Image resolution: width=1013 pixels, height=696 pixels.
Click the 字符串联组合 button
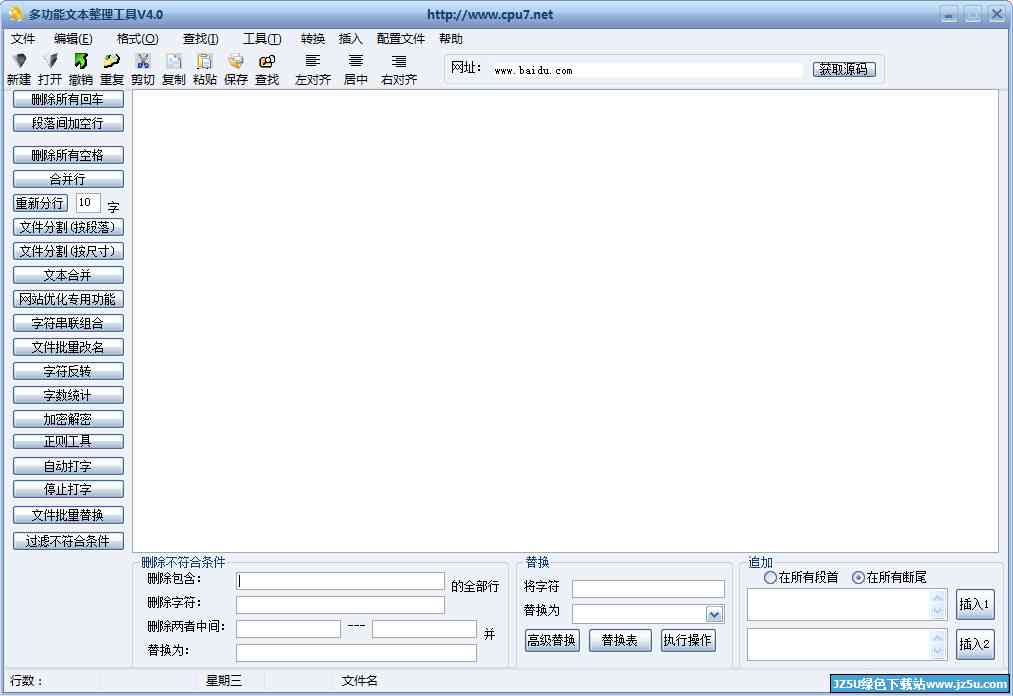[68, 323]
